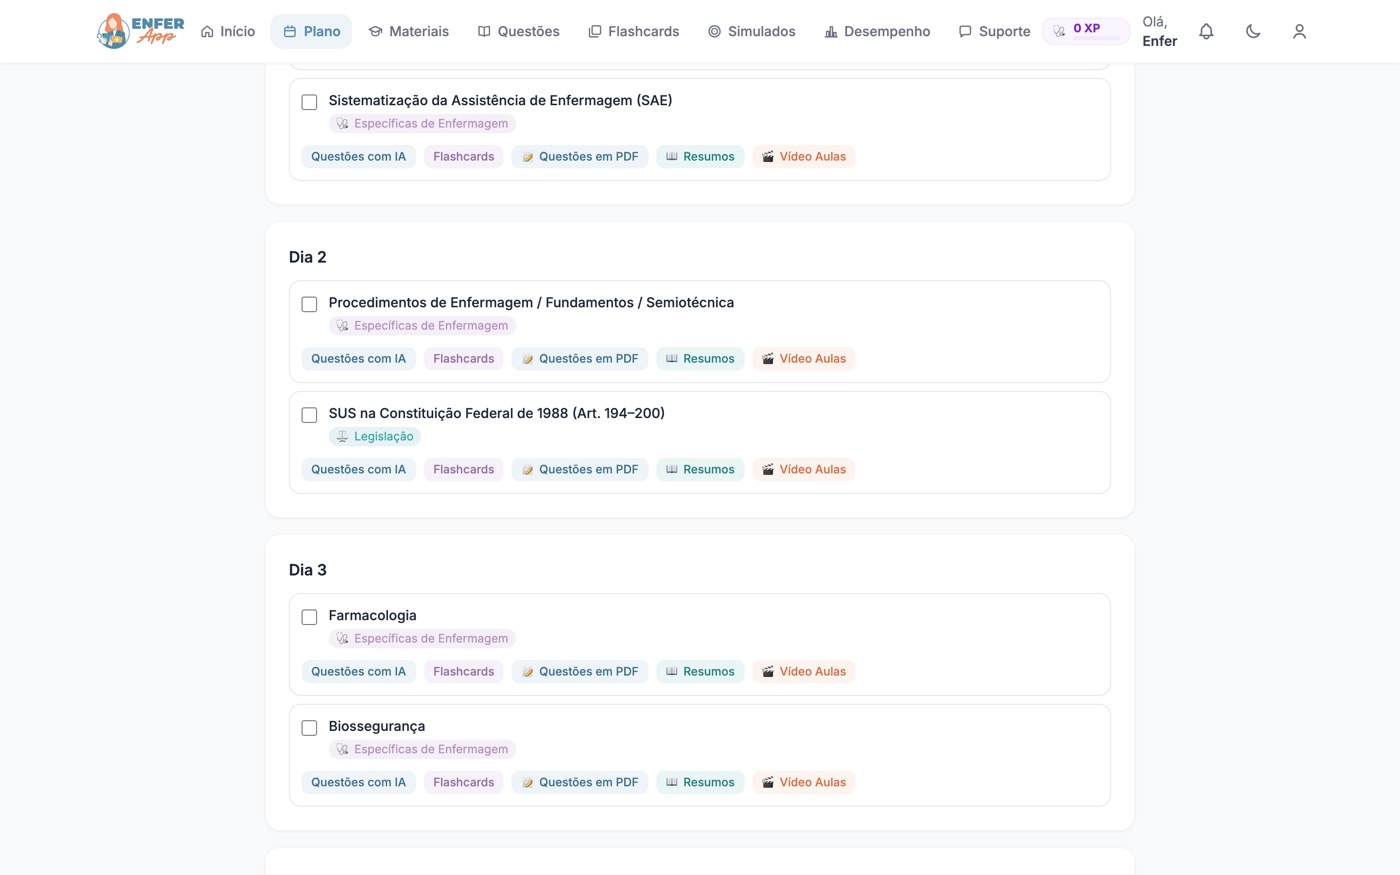Tick the Biossegurança checkbox

(x=309, y=728)
